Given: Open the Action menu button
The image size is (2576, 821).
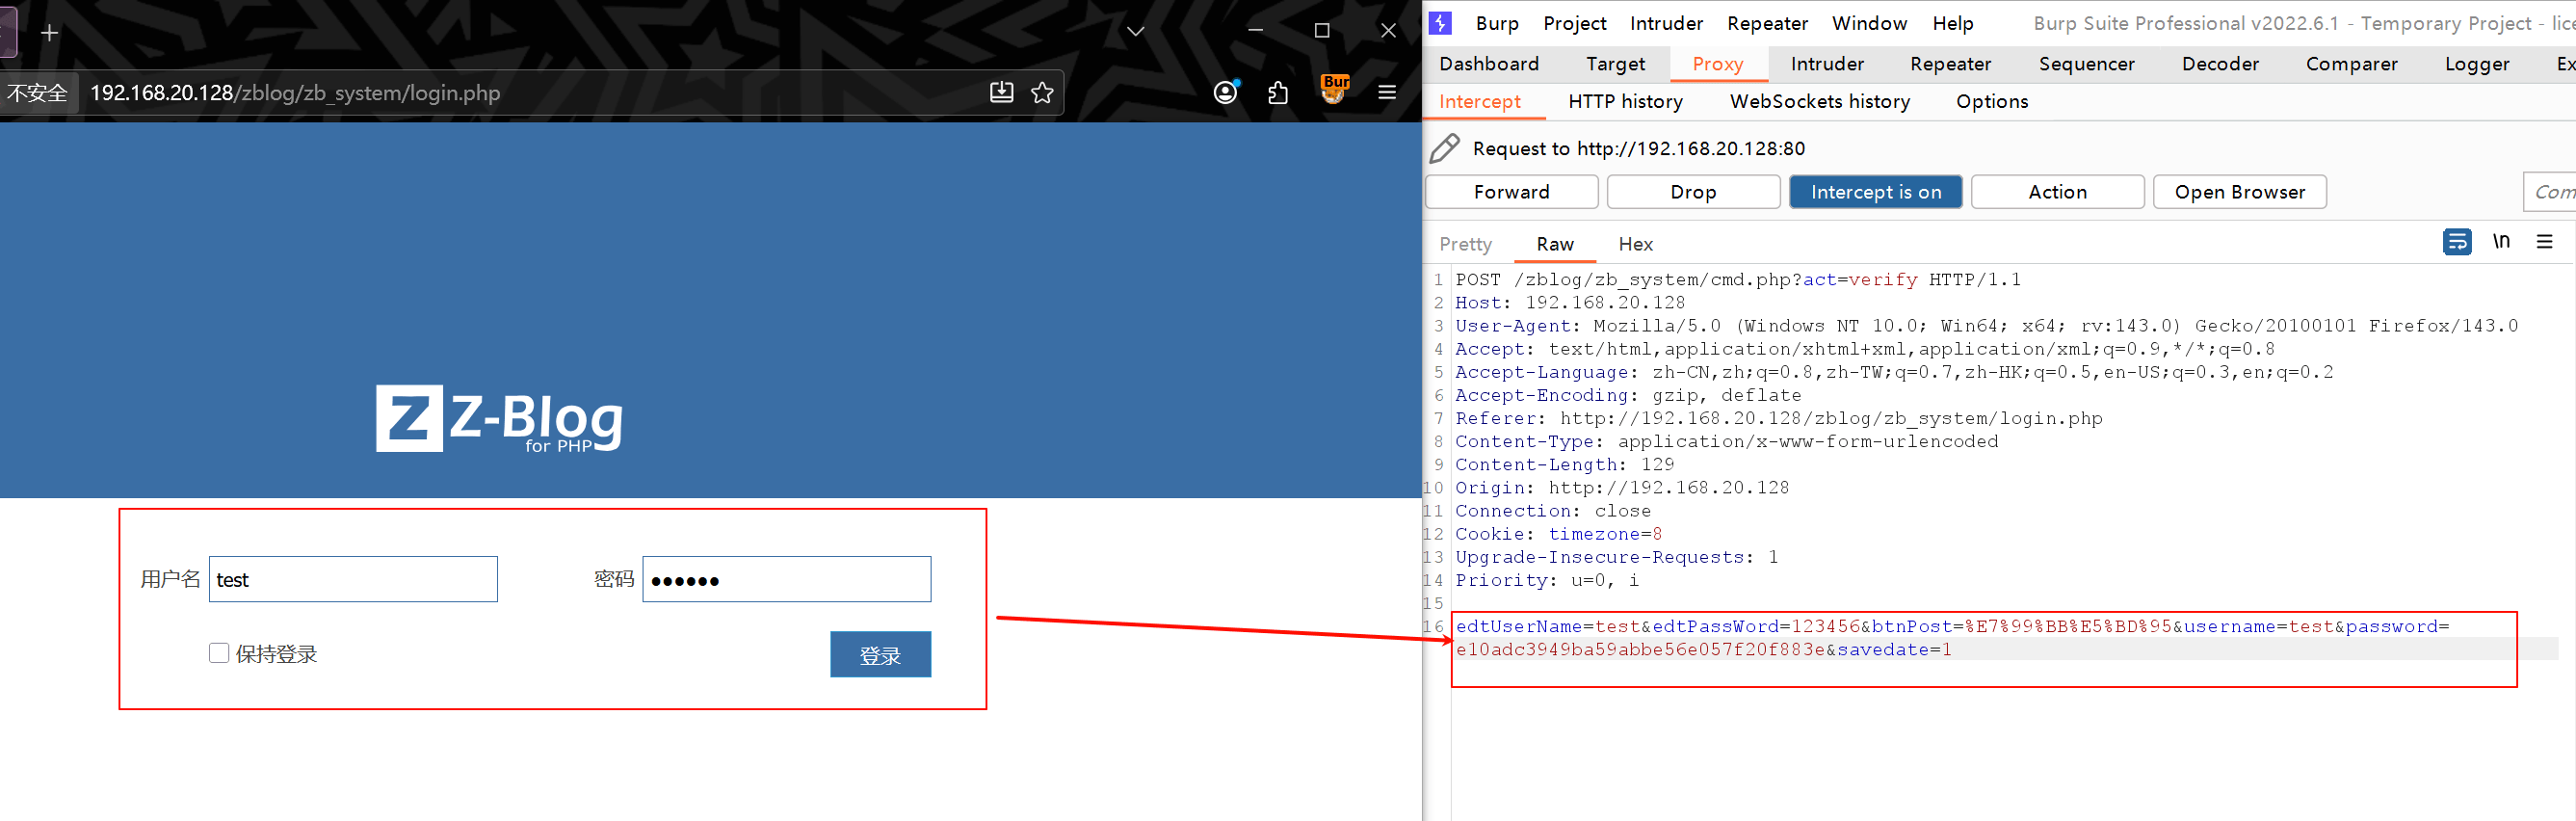Looking at the screenshot, I should click(x=2057, y=192).
